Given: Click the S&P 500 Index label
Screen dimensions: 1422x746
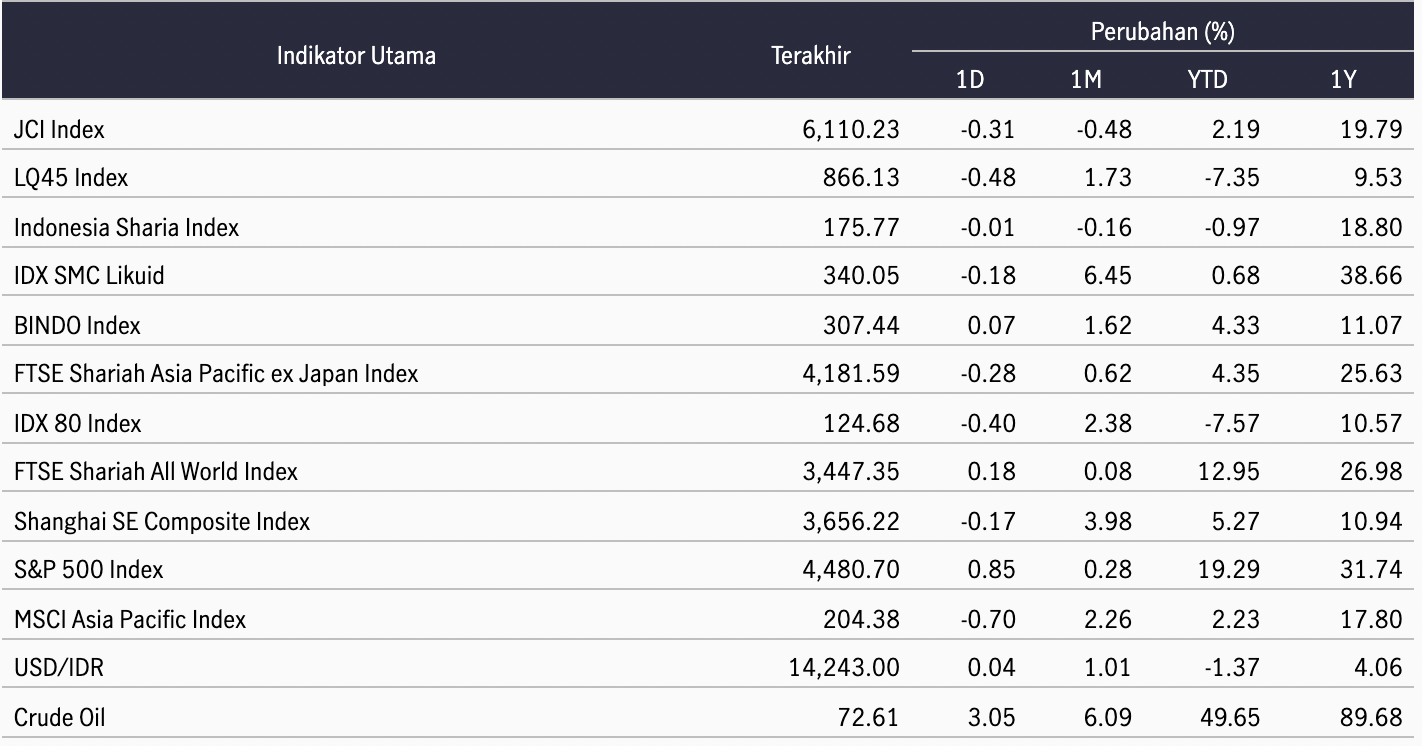Looking at the screenshot, I should coord(89,569).
